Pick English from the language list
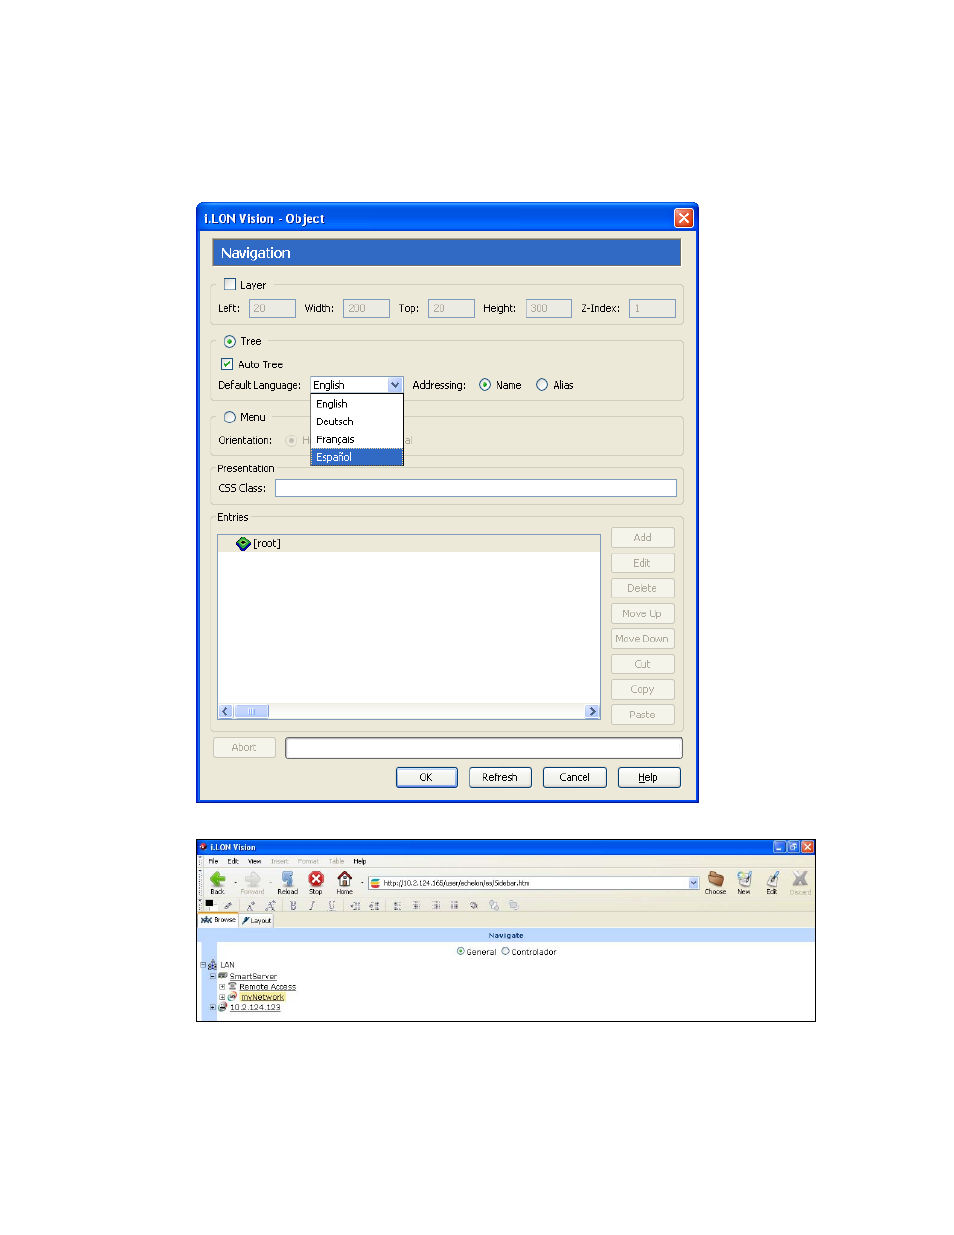This screenshot has height=1235, width=954. [x=357, y=404]
